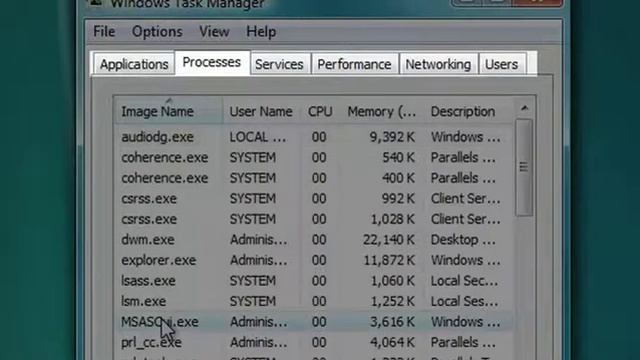Select the Processes tab
This screenshot has height=360, width=640.
(212, 62)
